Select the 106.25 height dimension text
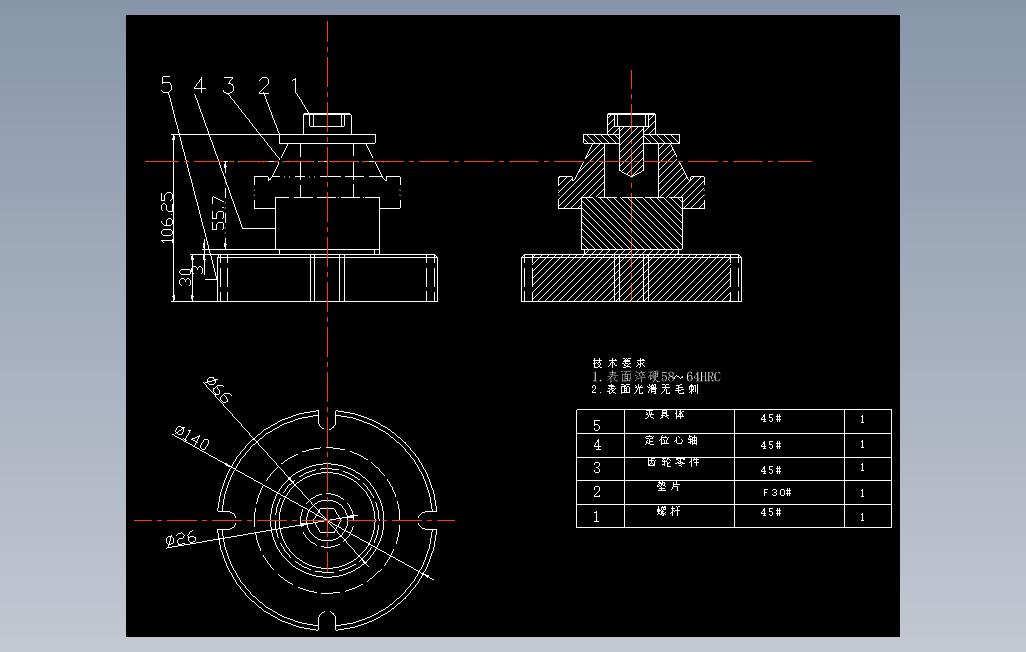Image resolution: width=1026 pixels, height=652 pixels. click(x=168, y=217)
